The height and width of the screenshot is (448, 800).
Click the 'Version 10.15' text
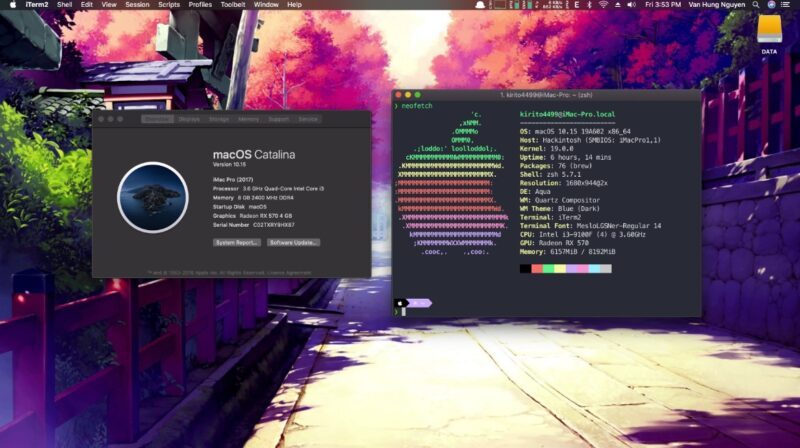point(229,165)
